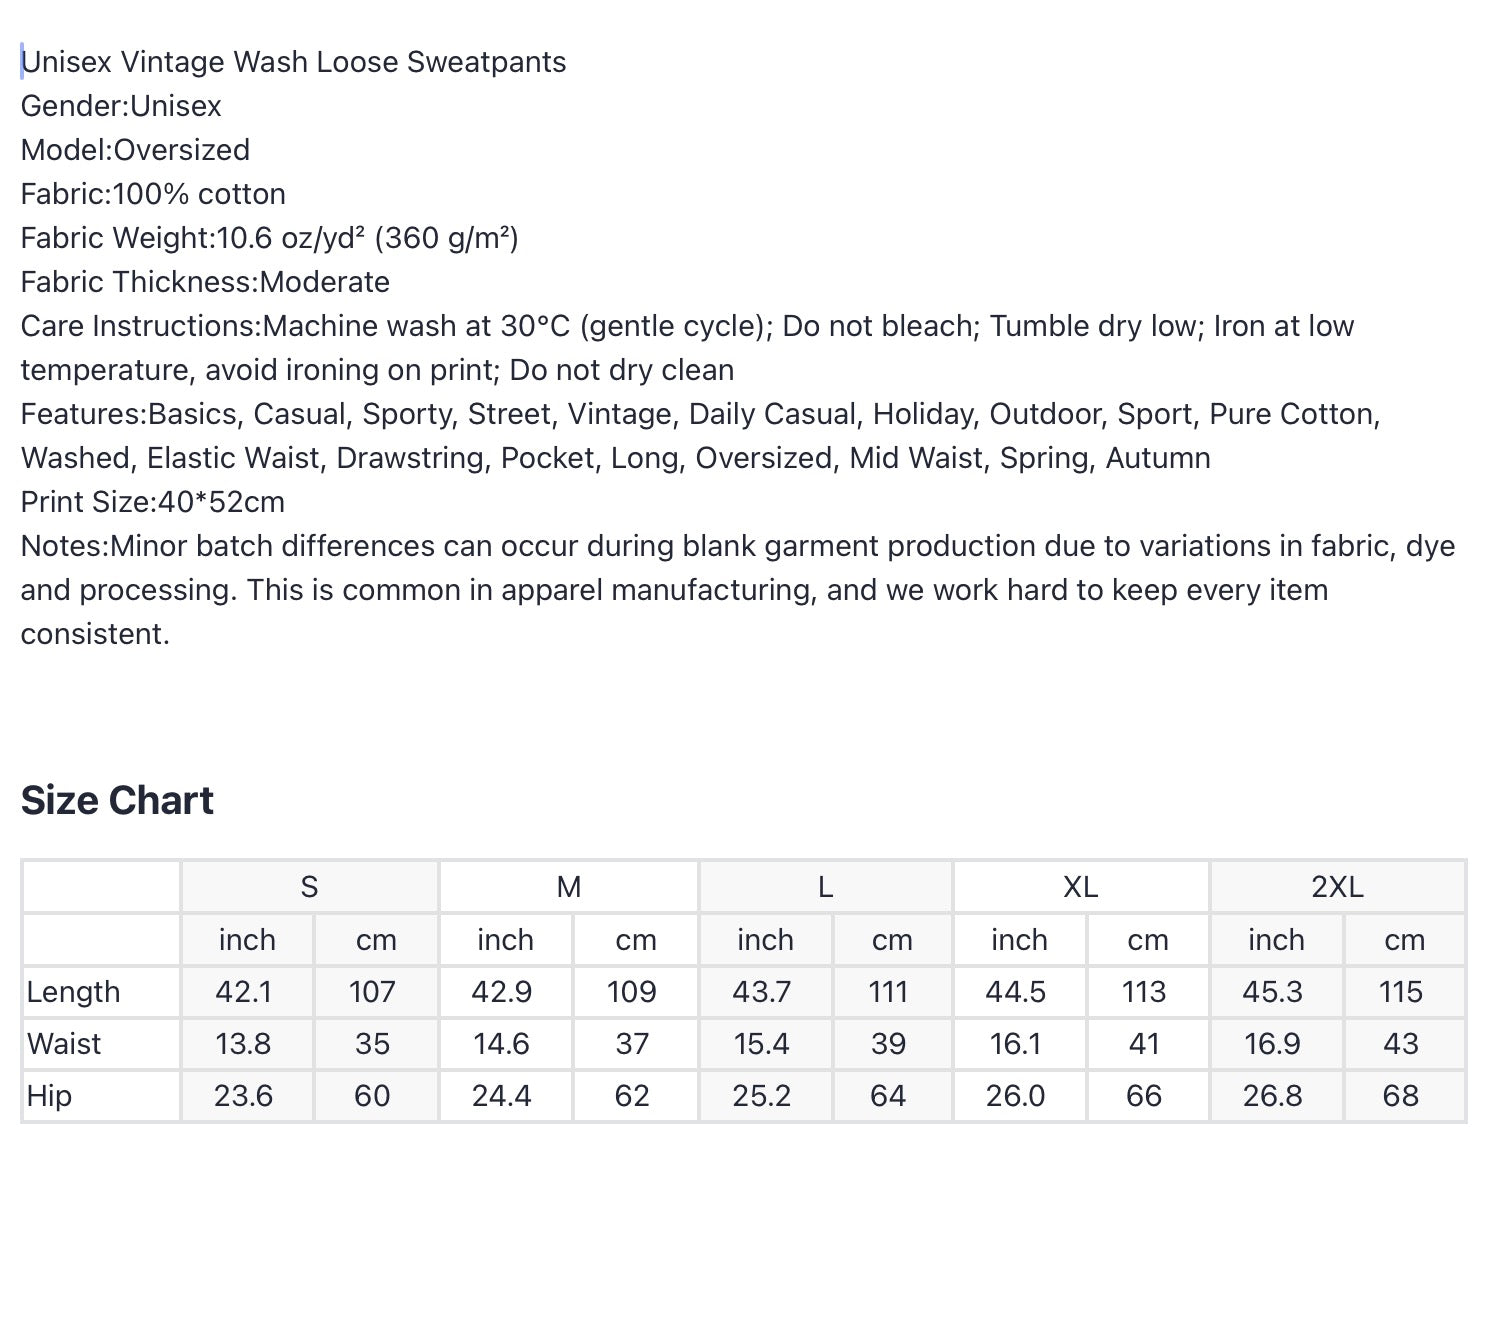Viewport: 1488px width, 1339px height.
Task: Click the Hip row label
Action: click(49, 1096)
